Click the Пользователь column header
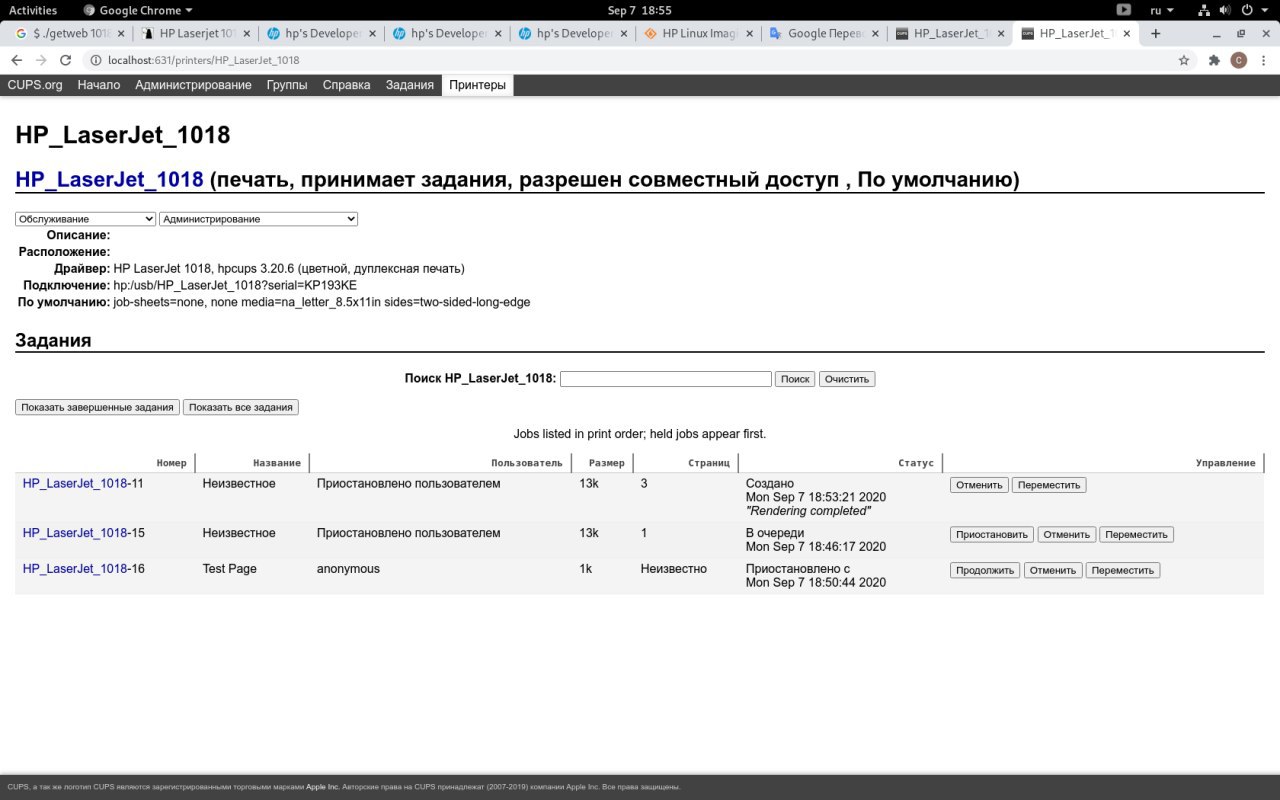 pyautogui.click(x=527, y=463)
